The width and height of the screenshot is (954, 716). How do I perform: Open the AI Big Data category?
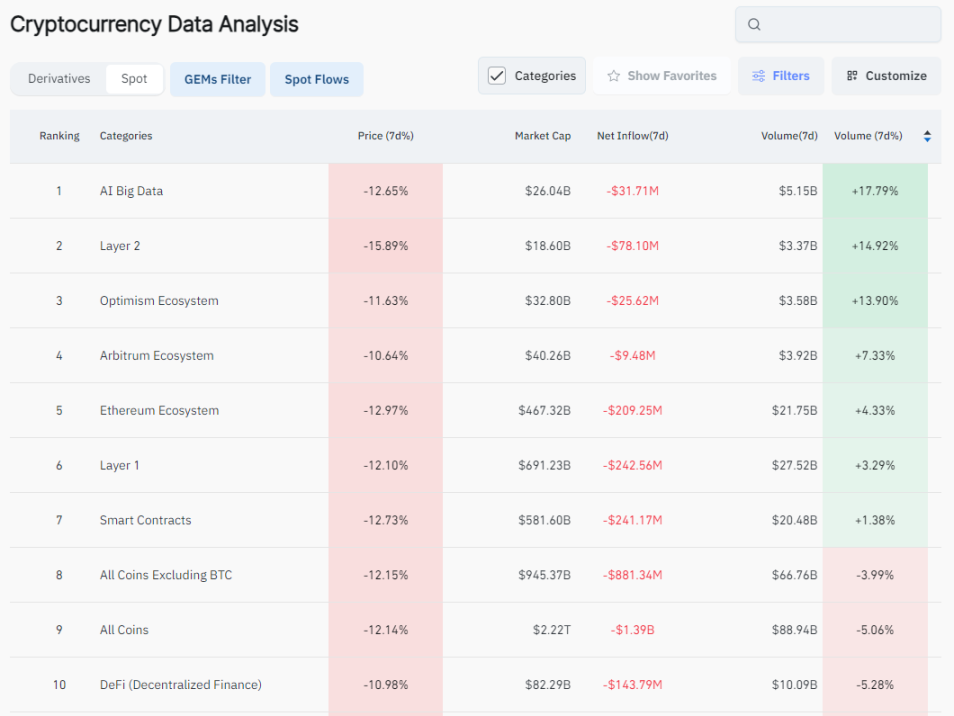131,191
